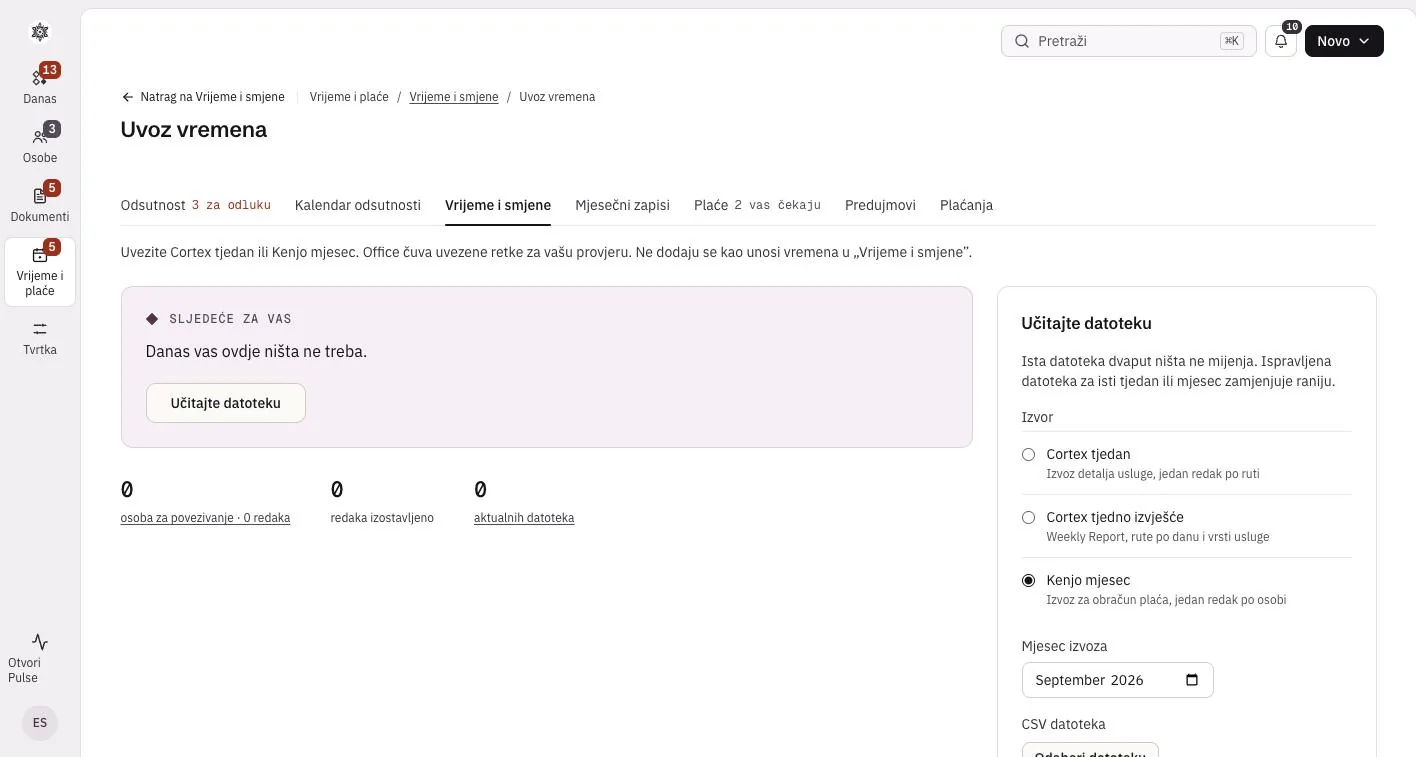This screenshot has height=757, width=1416.
Task: Click the Mjesec izvoza September 2026 field
Action: [x=1118, y=680]
